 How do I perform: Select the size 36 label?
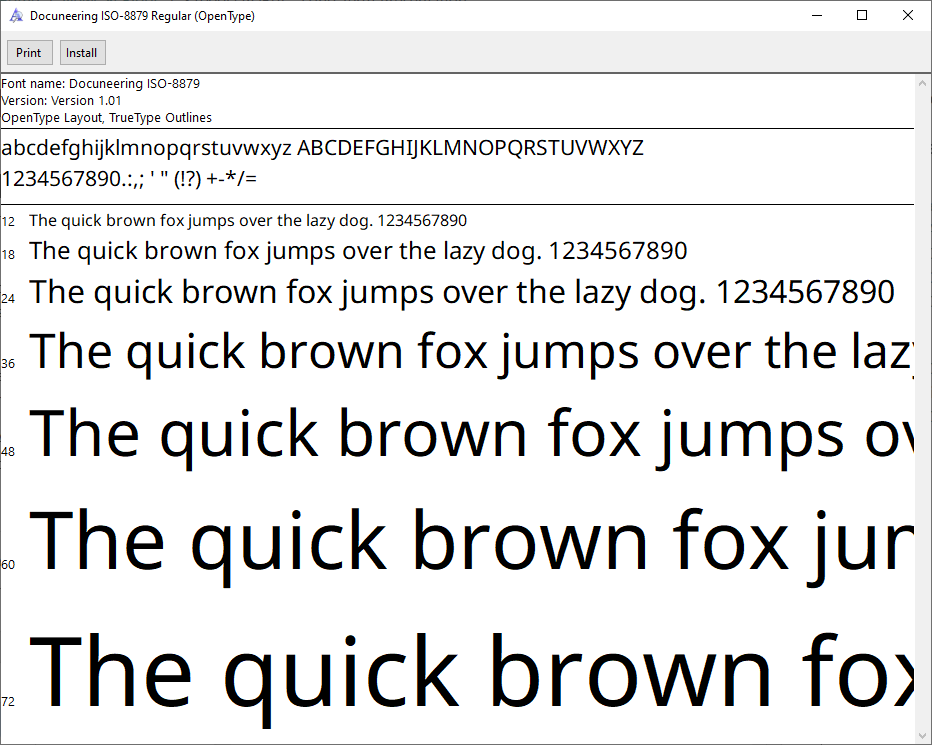point(8,364)
